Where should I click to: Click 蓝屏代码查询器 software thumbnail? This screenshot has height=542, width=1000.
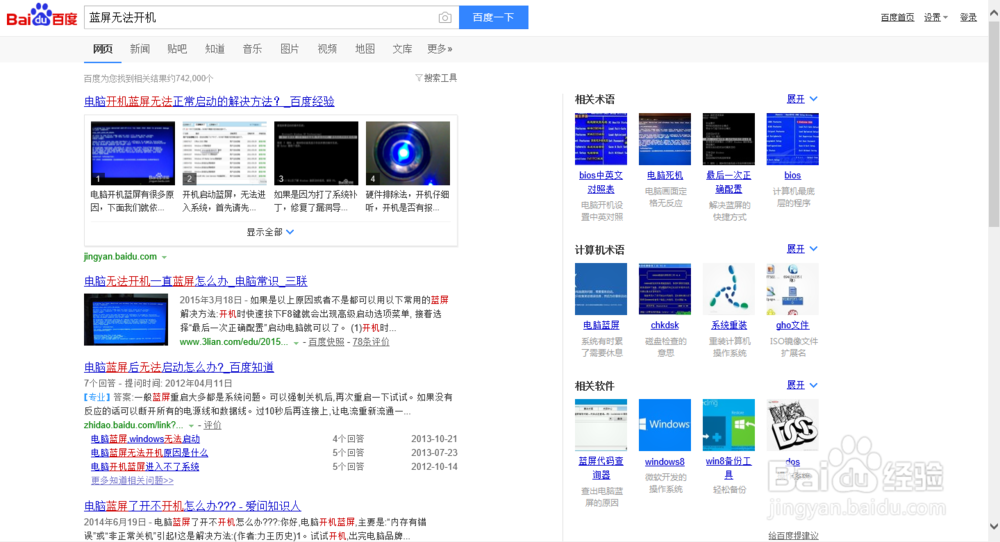601,425
